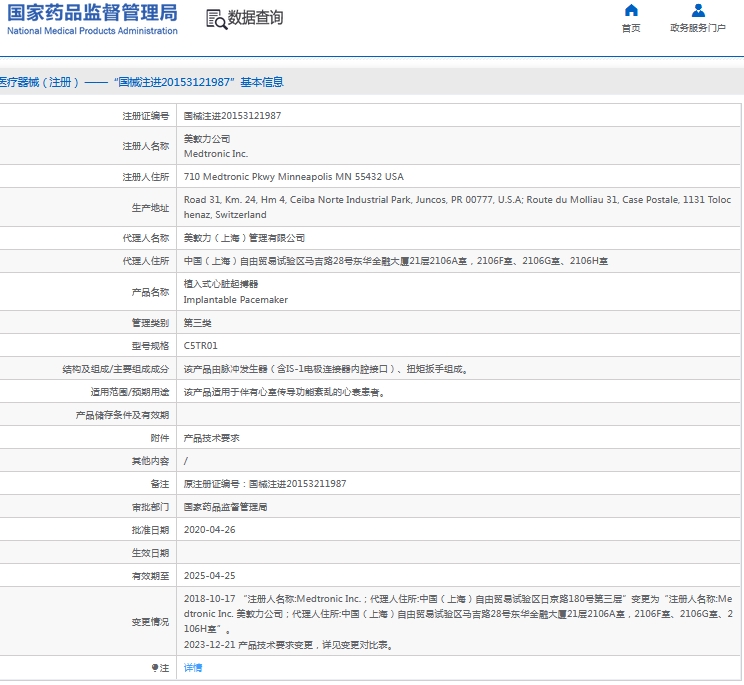Viewport: 744px width, 685px height.
Task: Click the C5TR01 model value
Action: (200, 345)
